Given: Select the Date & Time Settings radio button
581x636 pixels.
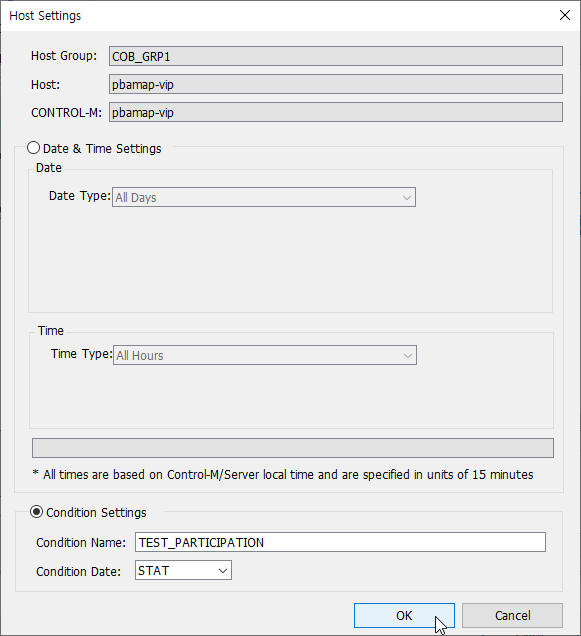Looking at the screenshot, I should coord(33,148).
